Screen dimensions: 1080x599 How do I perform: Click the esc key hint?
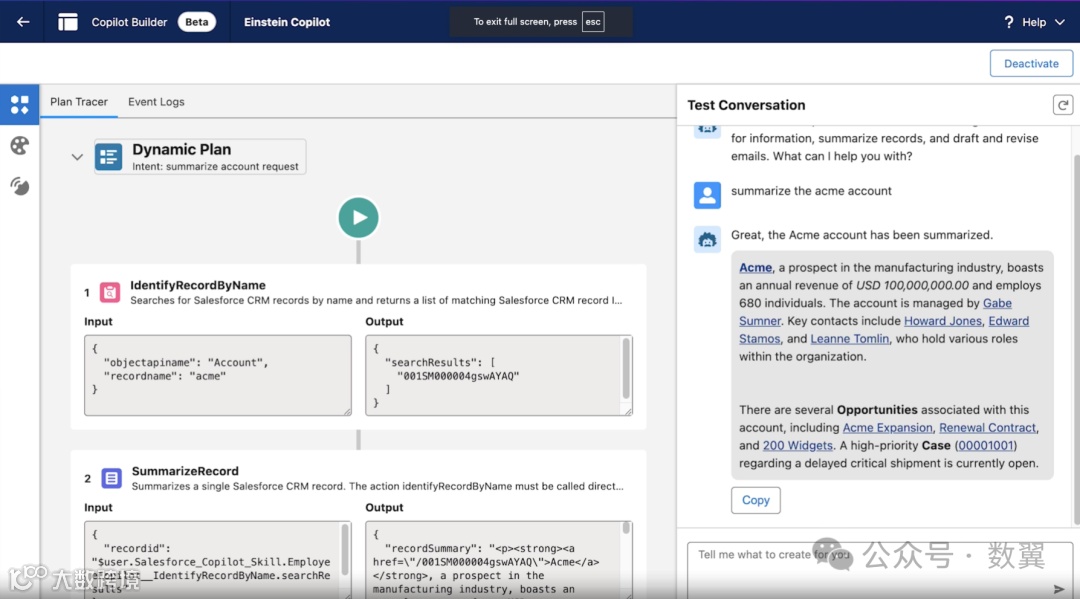593,21
